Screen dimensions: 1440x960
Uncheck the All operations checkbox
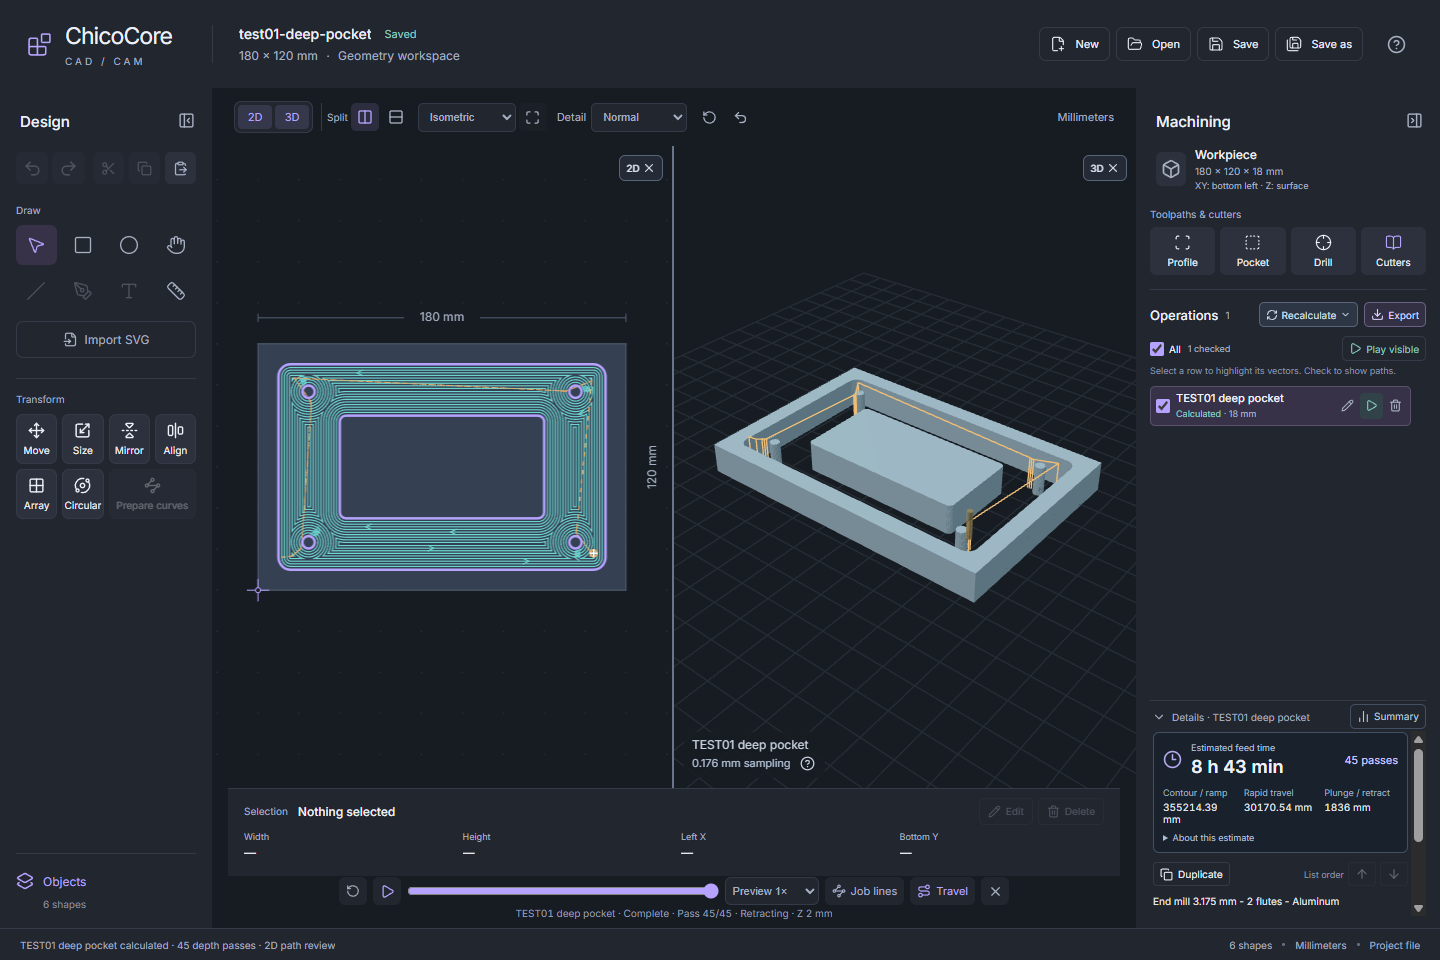click(x=1157, y=349)
